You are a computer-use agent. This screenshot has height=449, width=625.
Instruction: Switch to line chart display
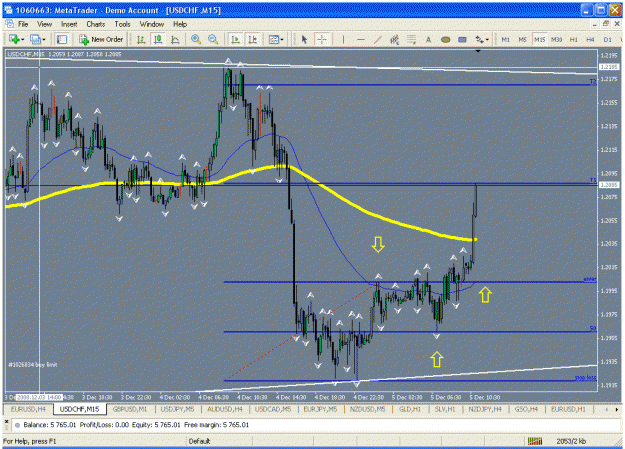coord(175,39)
